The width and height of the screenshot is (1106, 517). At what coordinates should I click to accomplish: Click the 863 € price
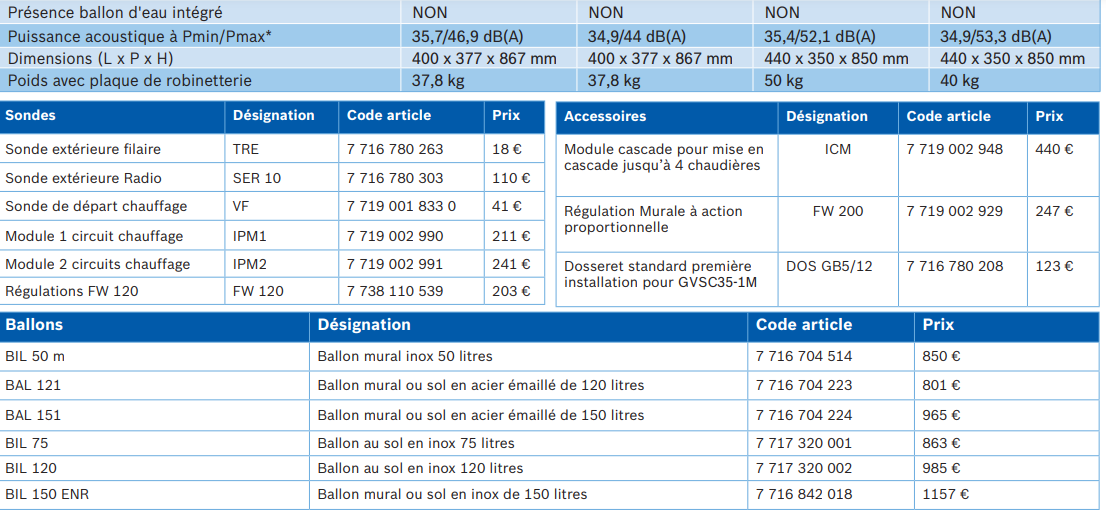pos(941,444)
